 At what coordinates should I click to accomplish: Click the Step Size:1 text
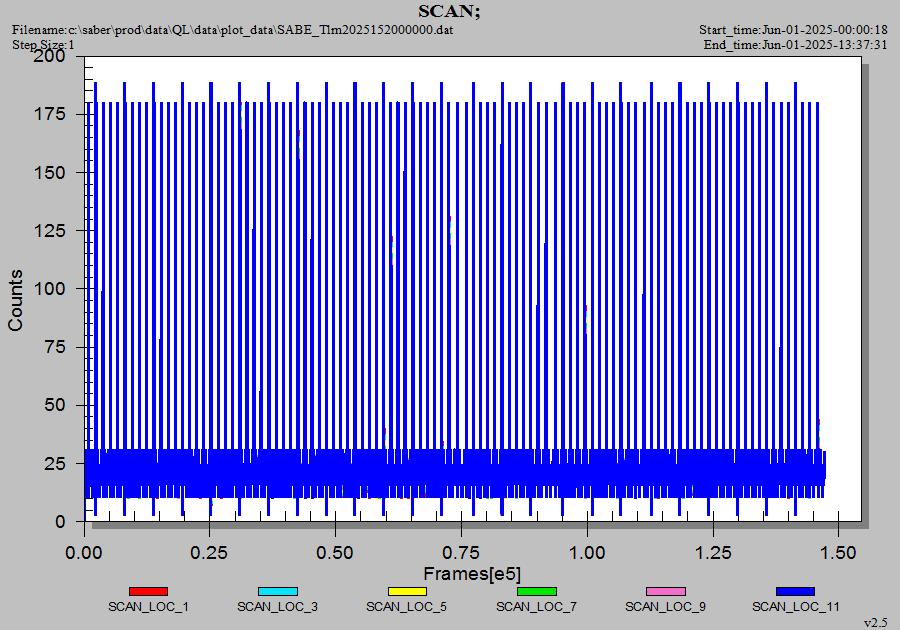(44, 45)
